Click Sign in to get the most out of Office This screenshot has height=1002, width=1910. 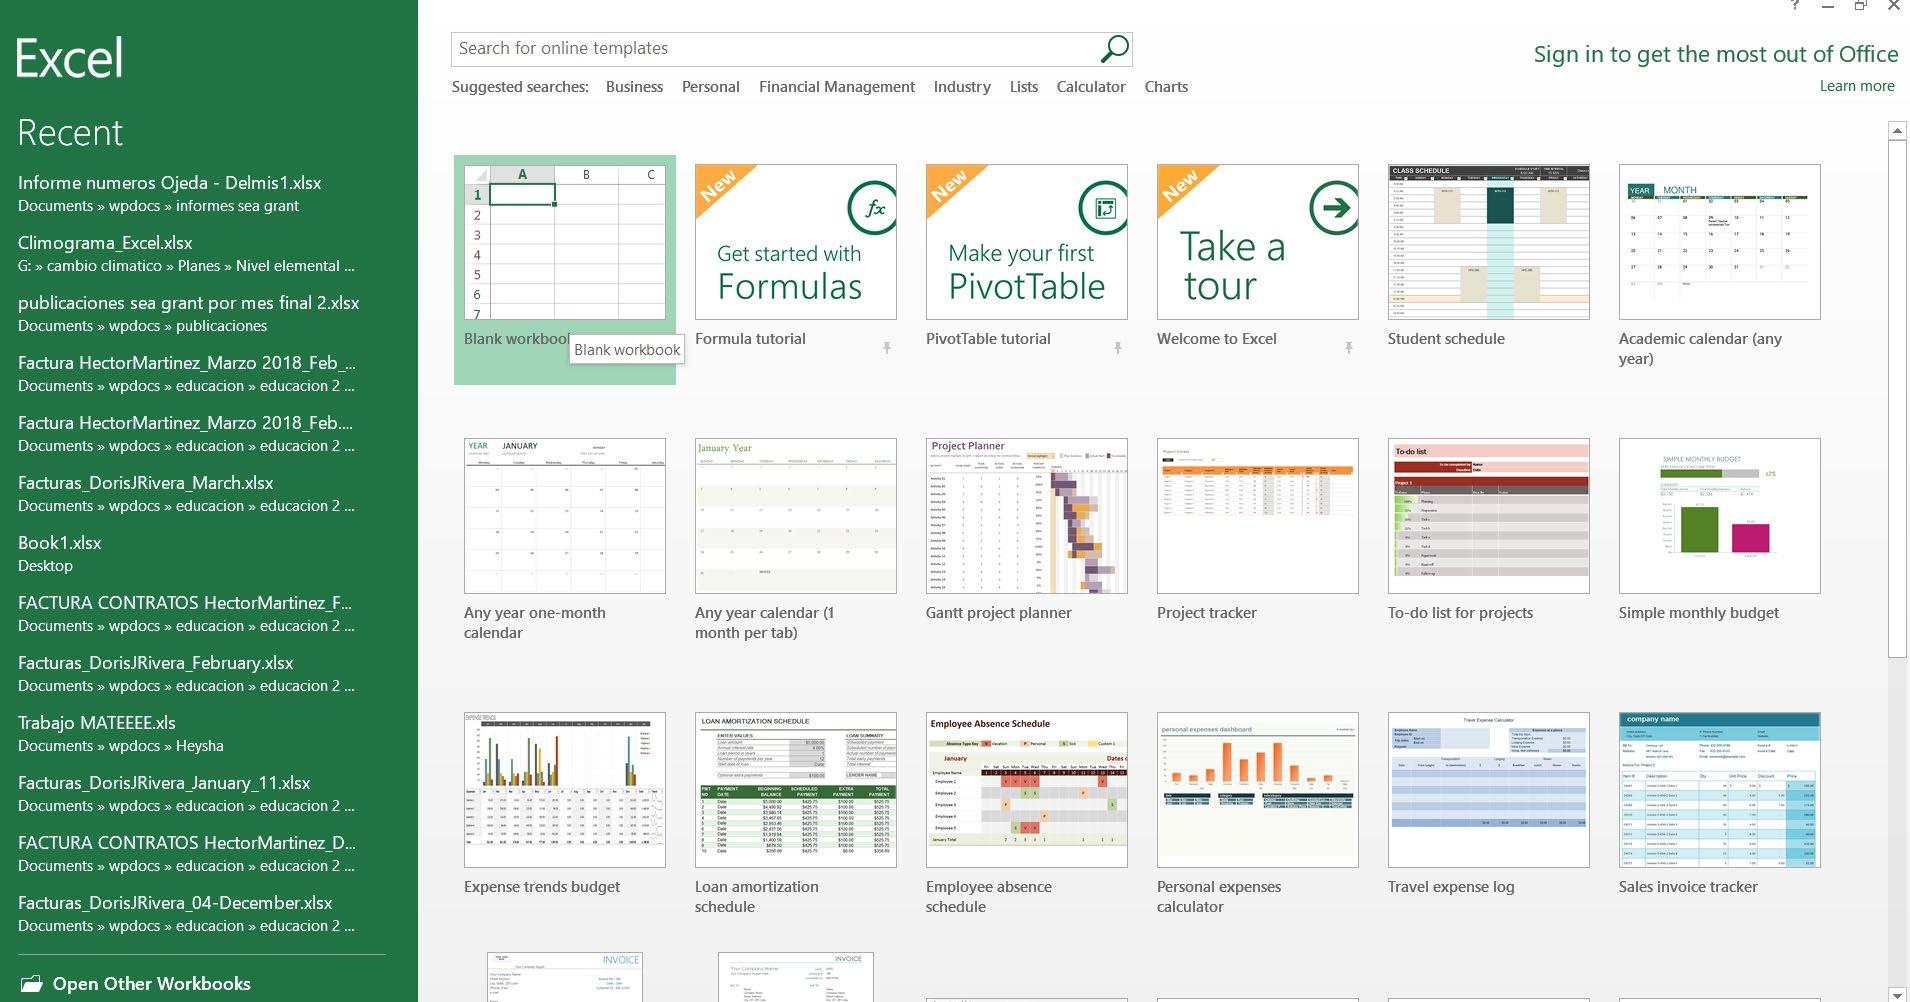tap(1716, 54)
